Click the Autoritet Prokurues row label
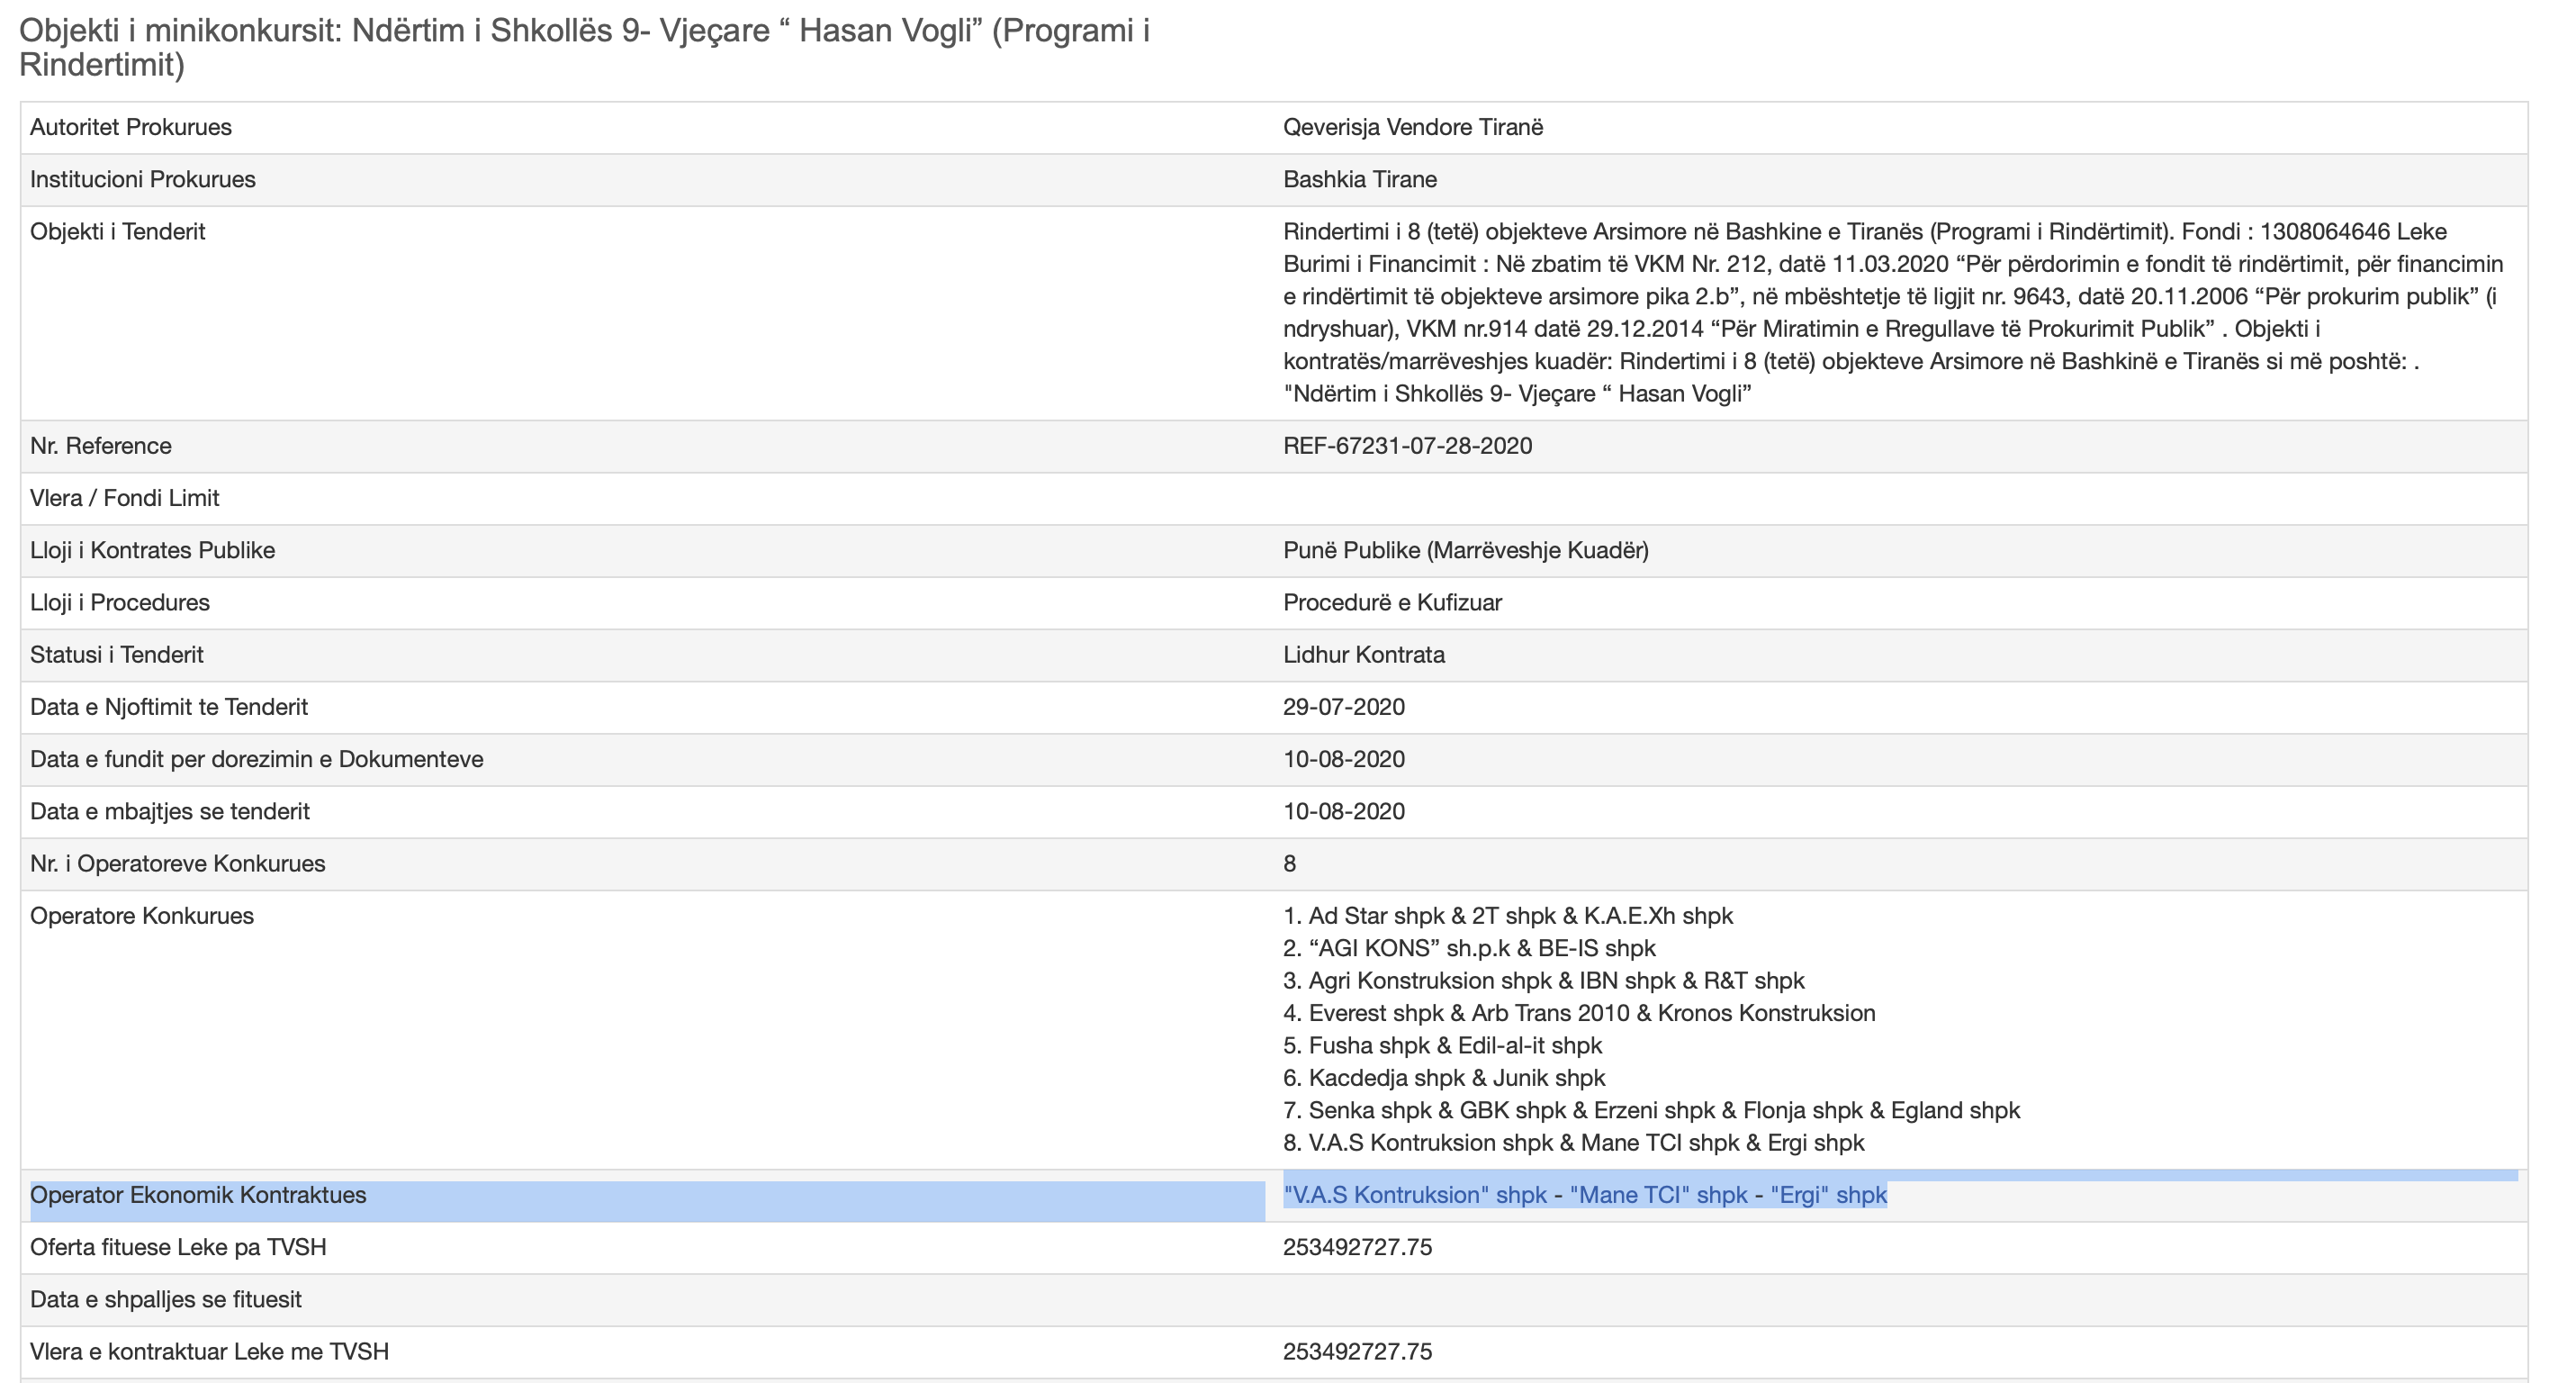This screenshot has height=1383, width=2576. [x=131, y=127]
